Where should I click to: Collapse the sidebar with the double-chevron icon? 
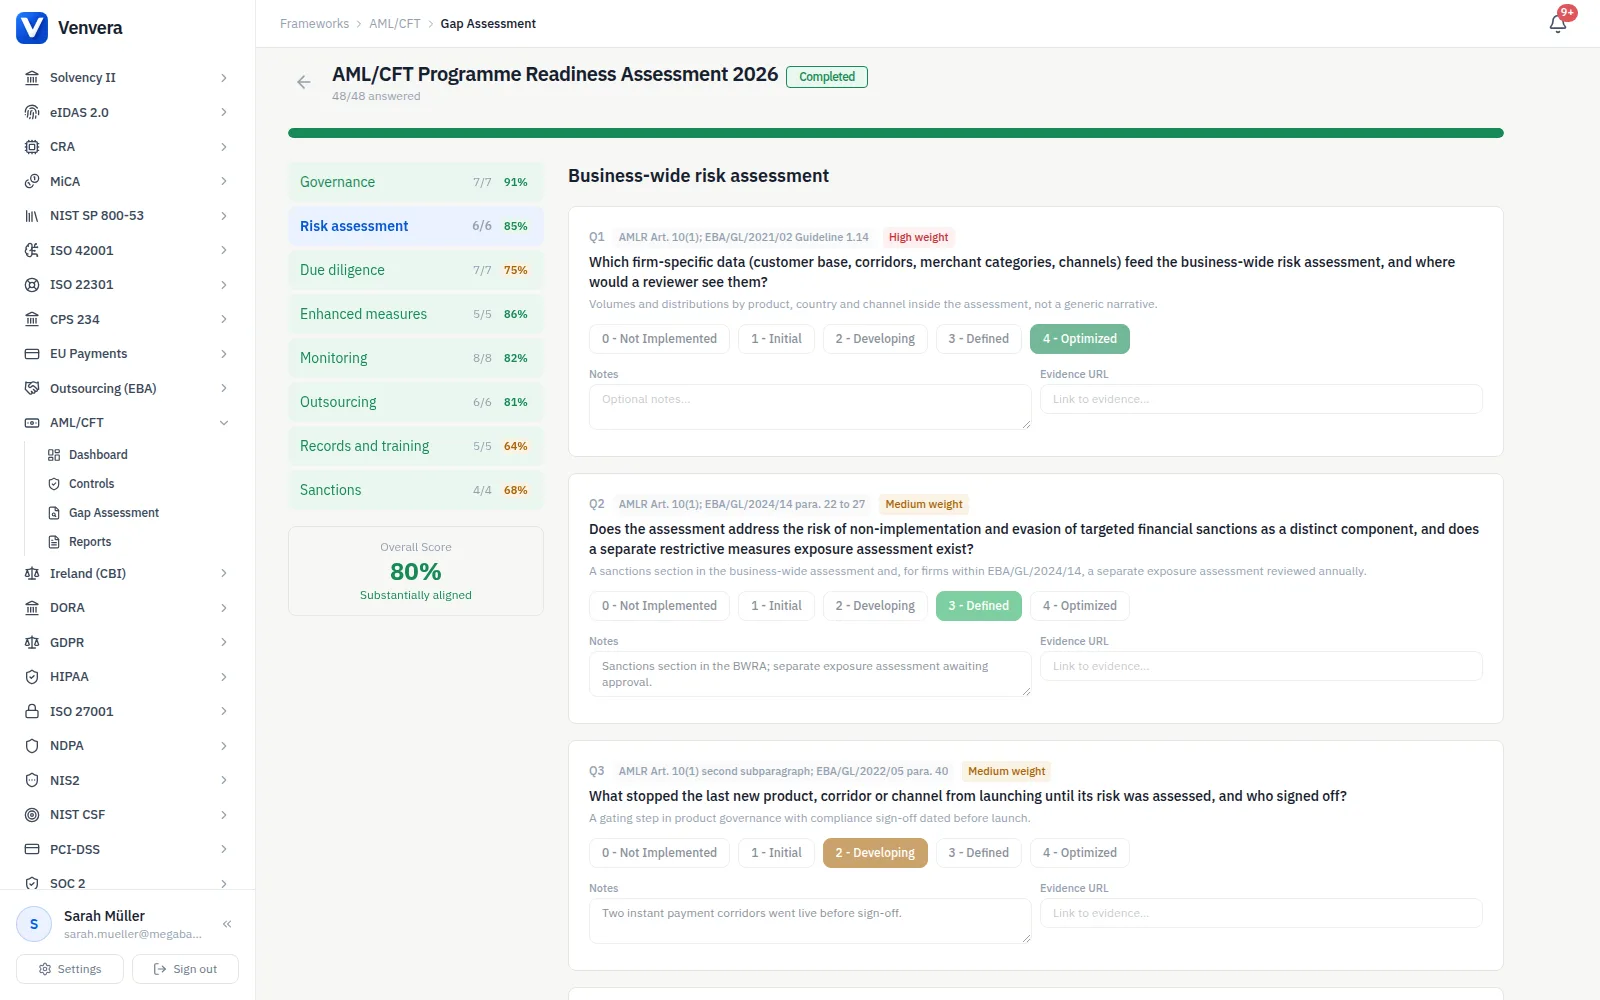tap(227, 924)
